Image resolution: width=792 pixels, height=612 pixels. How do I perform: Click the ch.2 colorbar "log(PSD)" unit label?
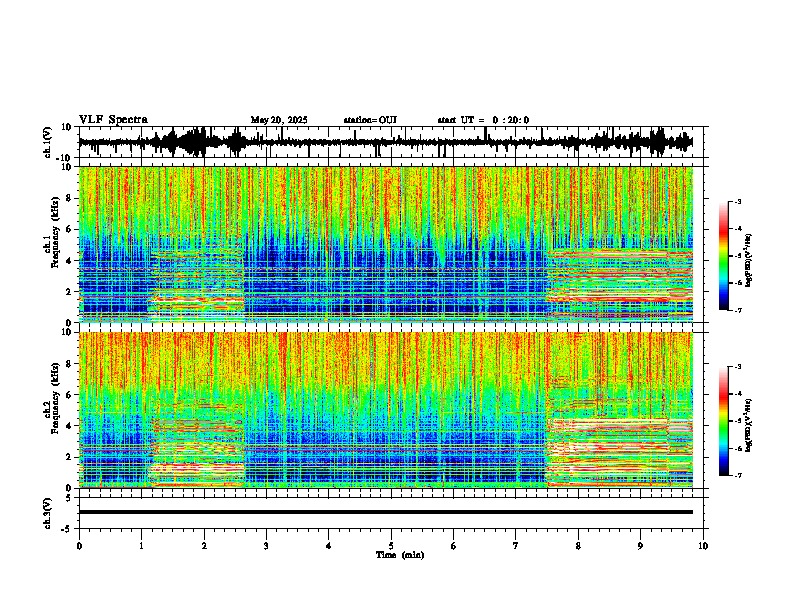[748, 426]
